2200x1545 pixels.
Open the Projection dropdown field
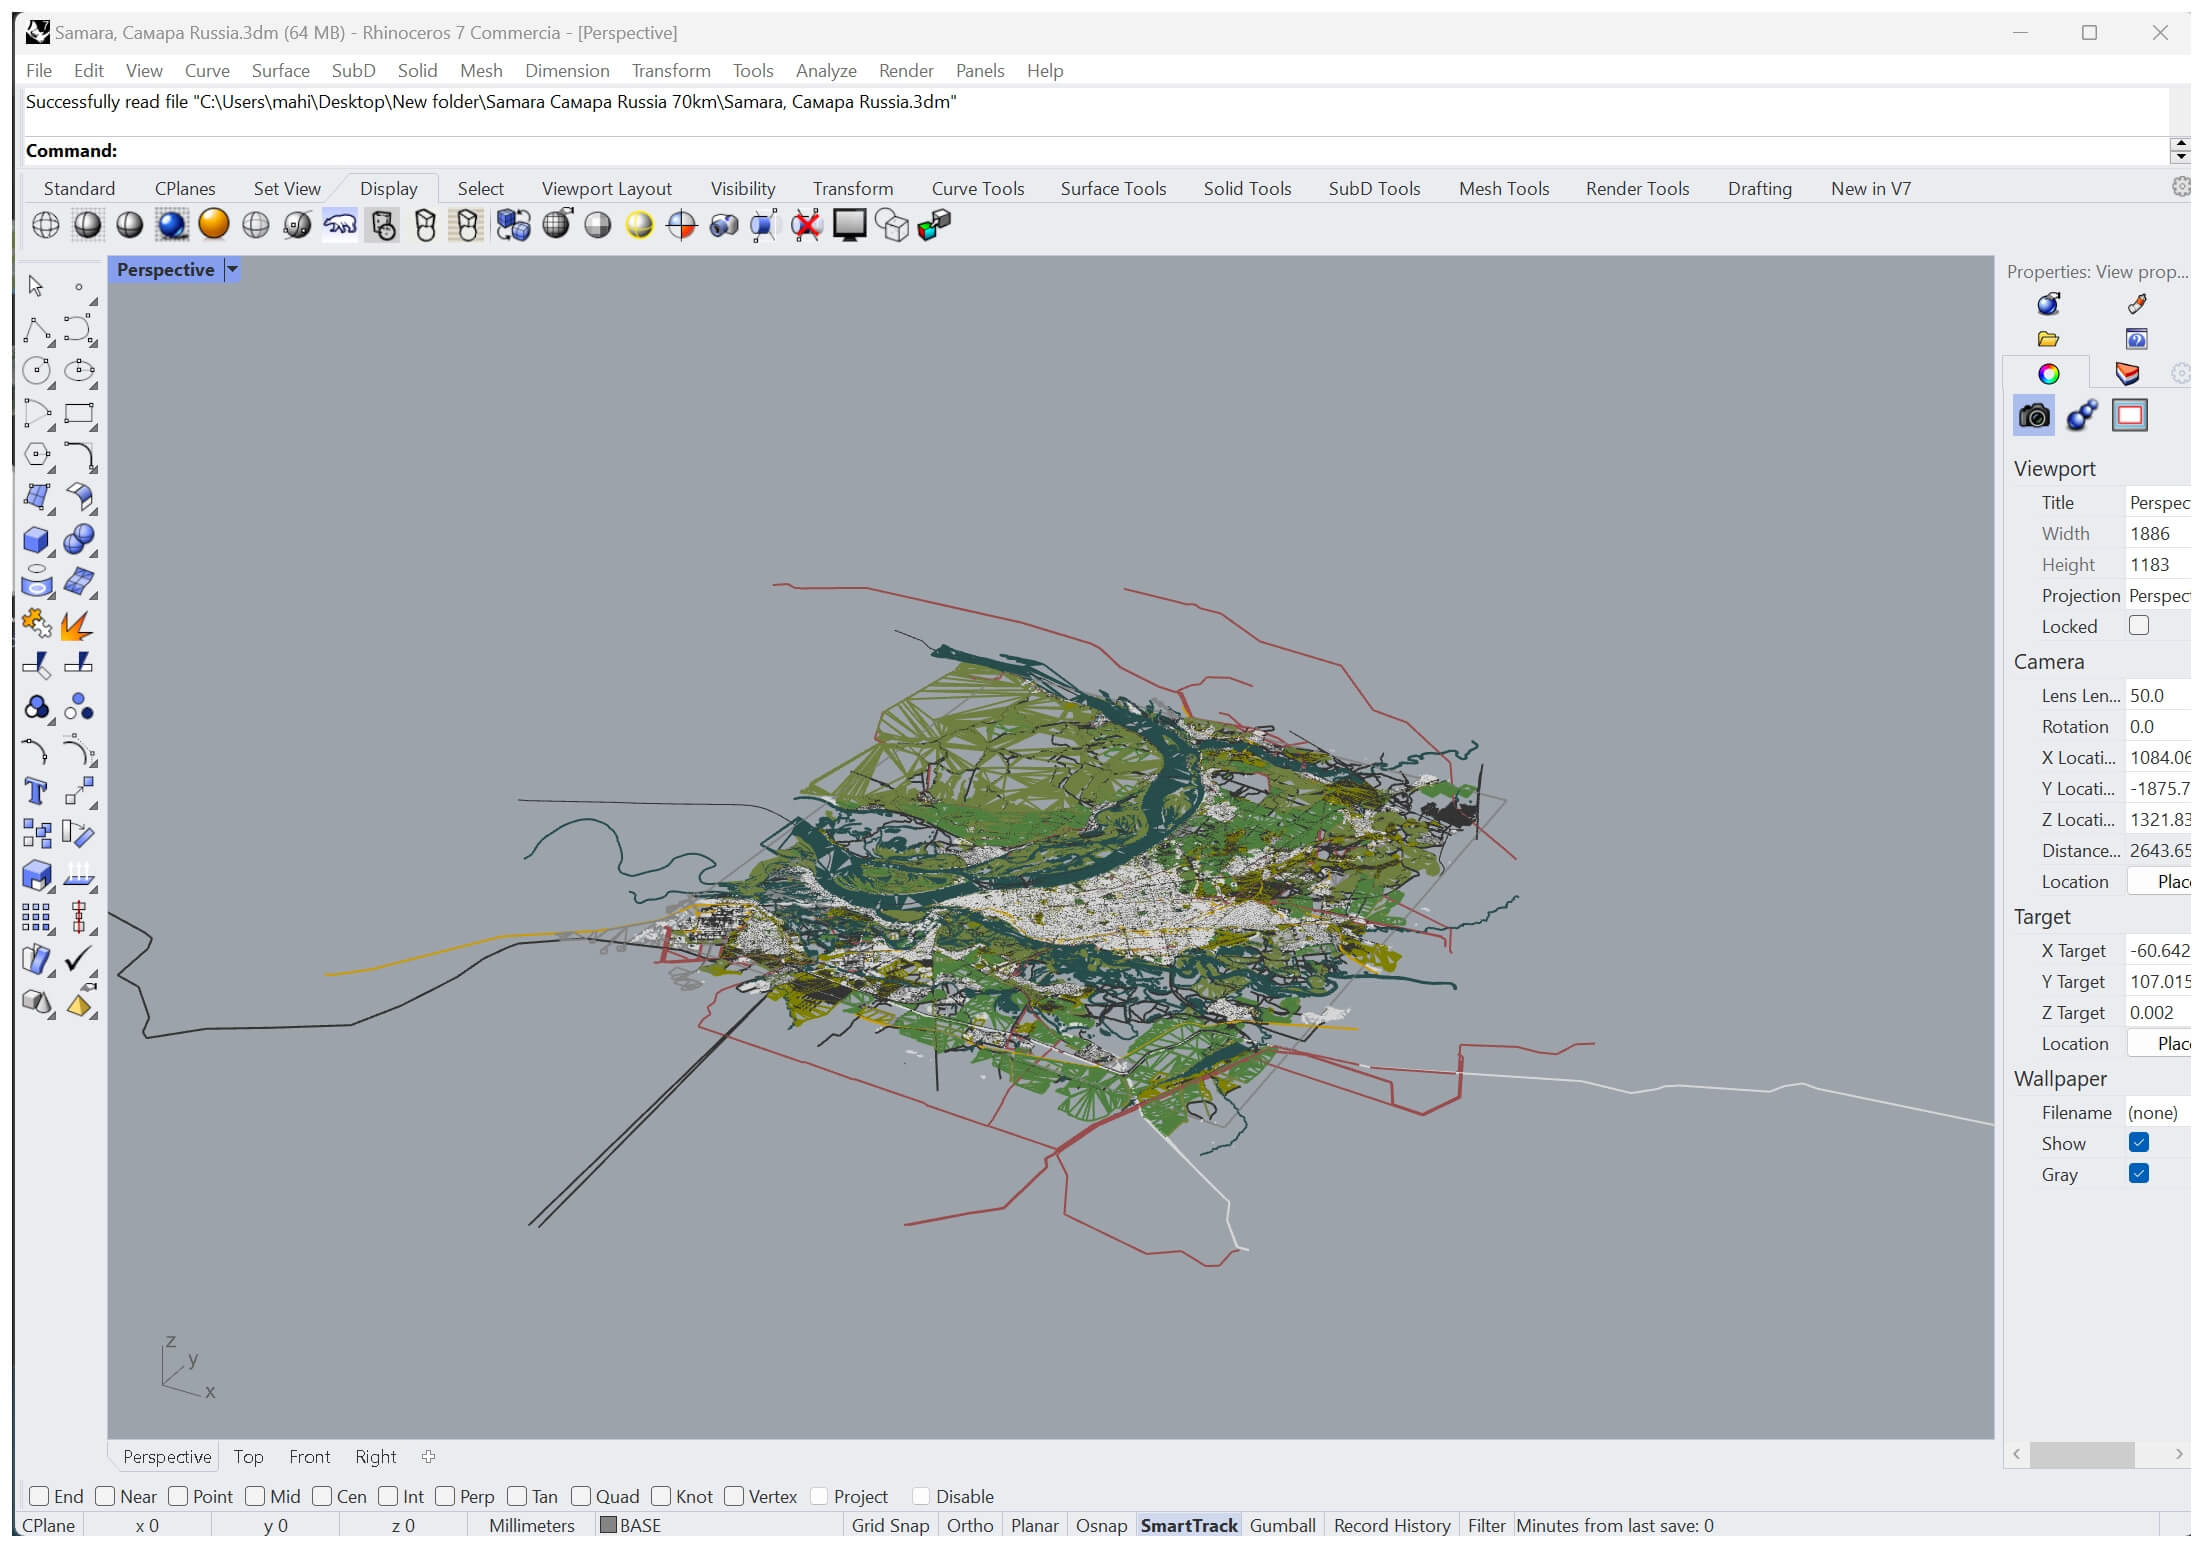[2158, 596]
